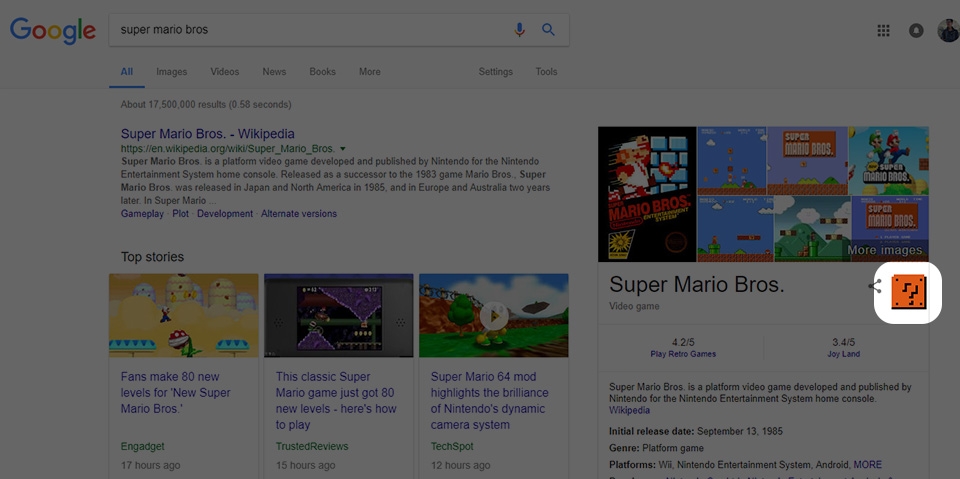The width and height of the screenshot is (960, 479).
Task: Click the magnifying glass search button
Action: [x=548, y=29]
